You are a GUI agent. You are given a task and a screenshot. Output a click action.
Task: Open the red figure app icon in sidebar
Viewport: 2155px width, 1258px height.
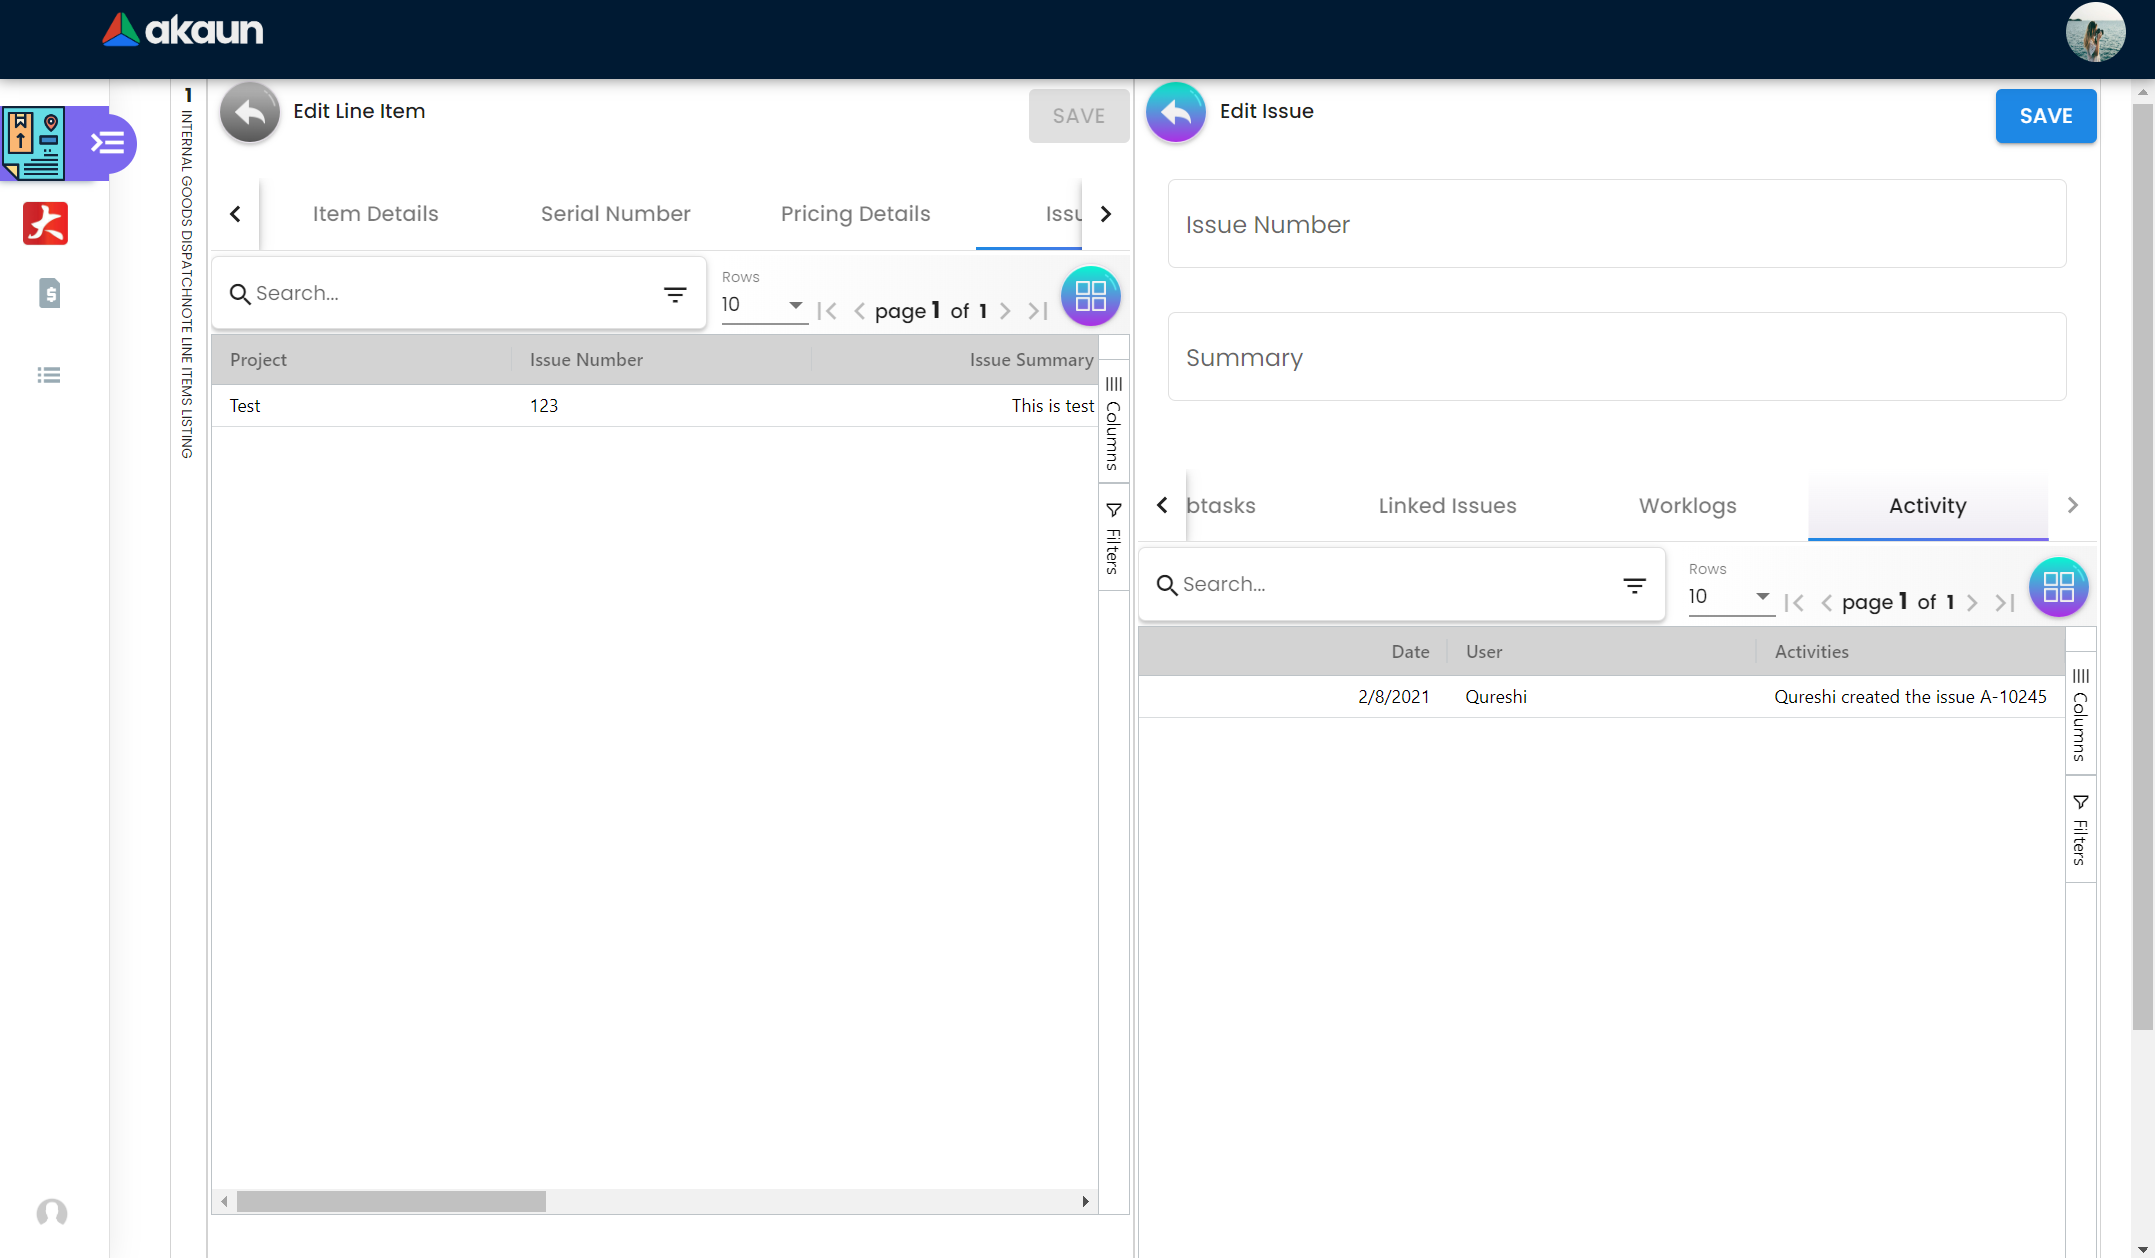pyautogui.click(x=45, y=223)
